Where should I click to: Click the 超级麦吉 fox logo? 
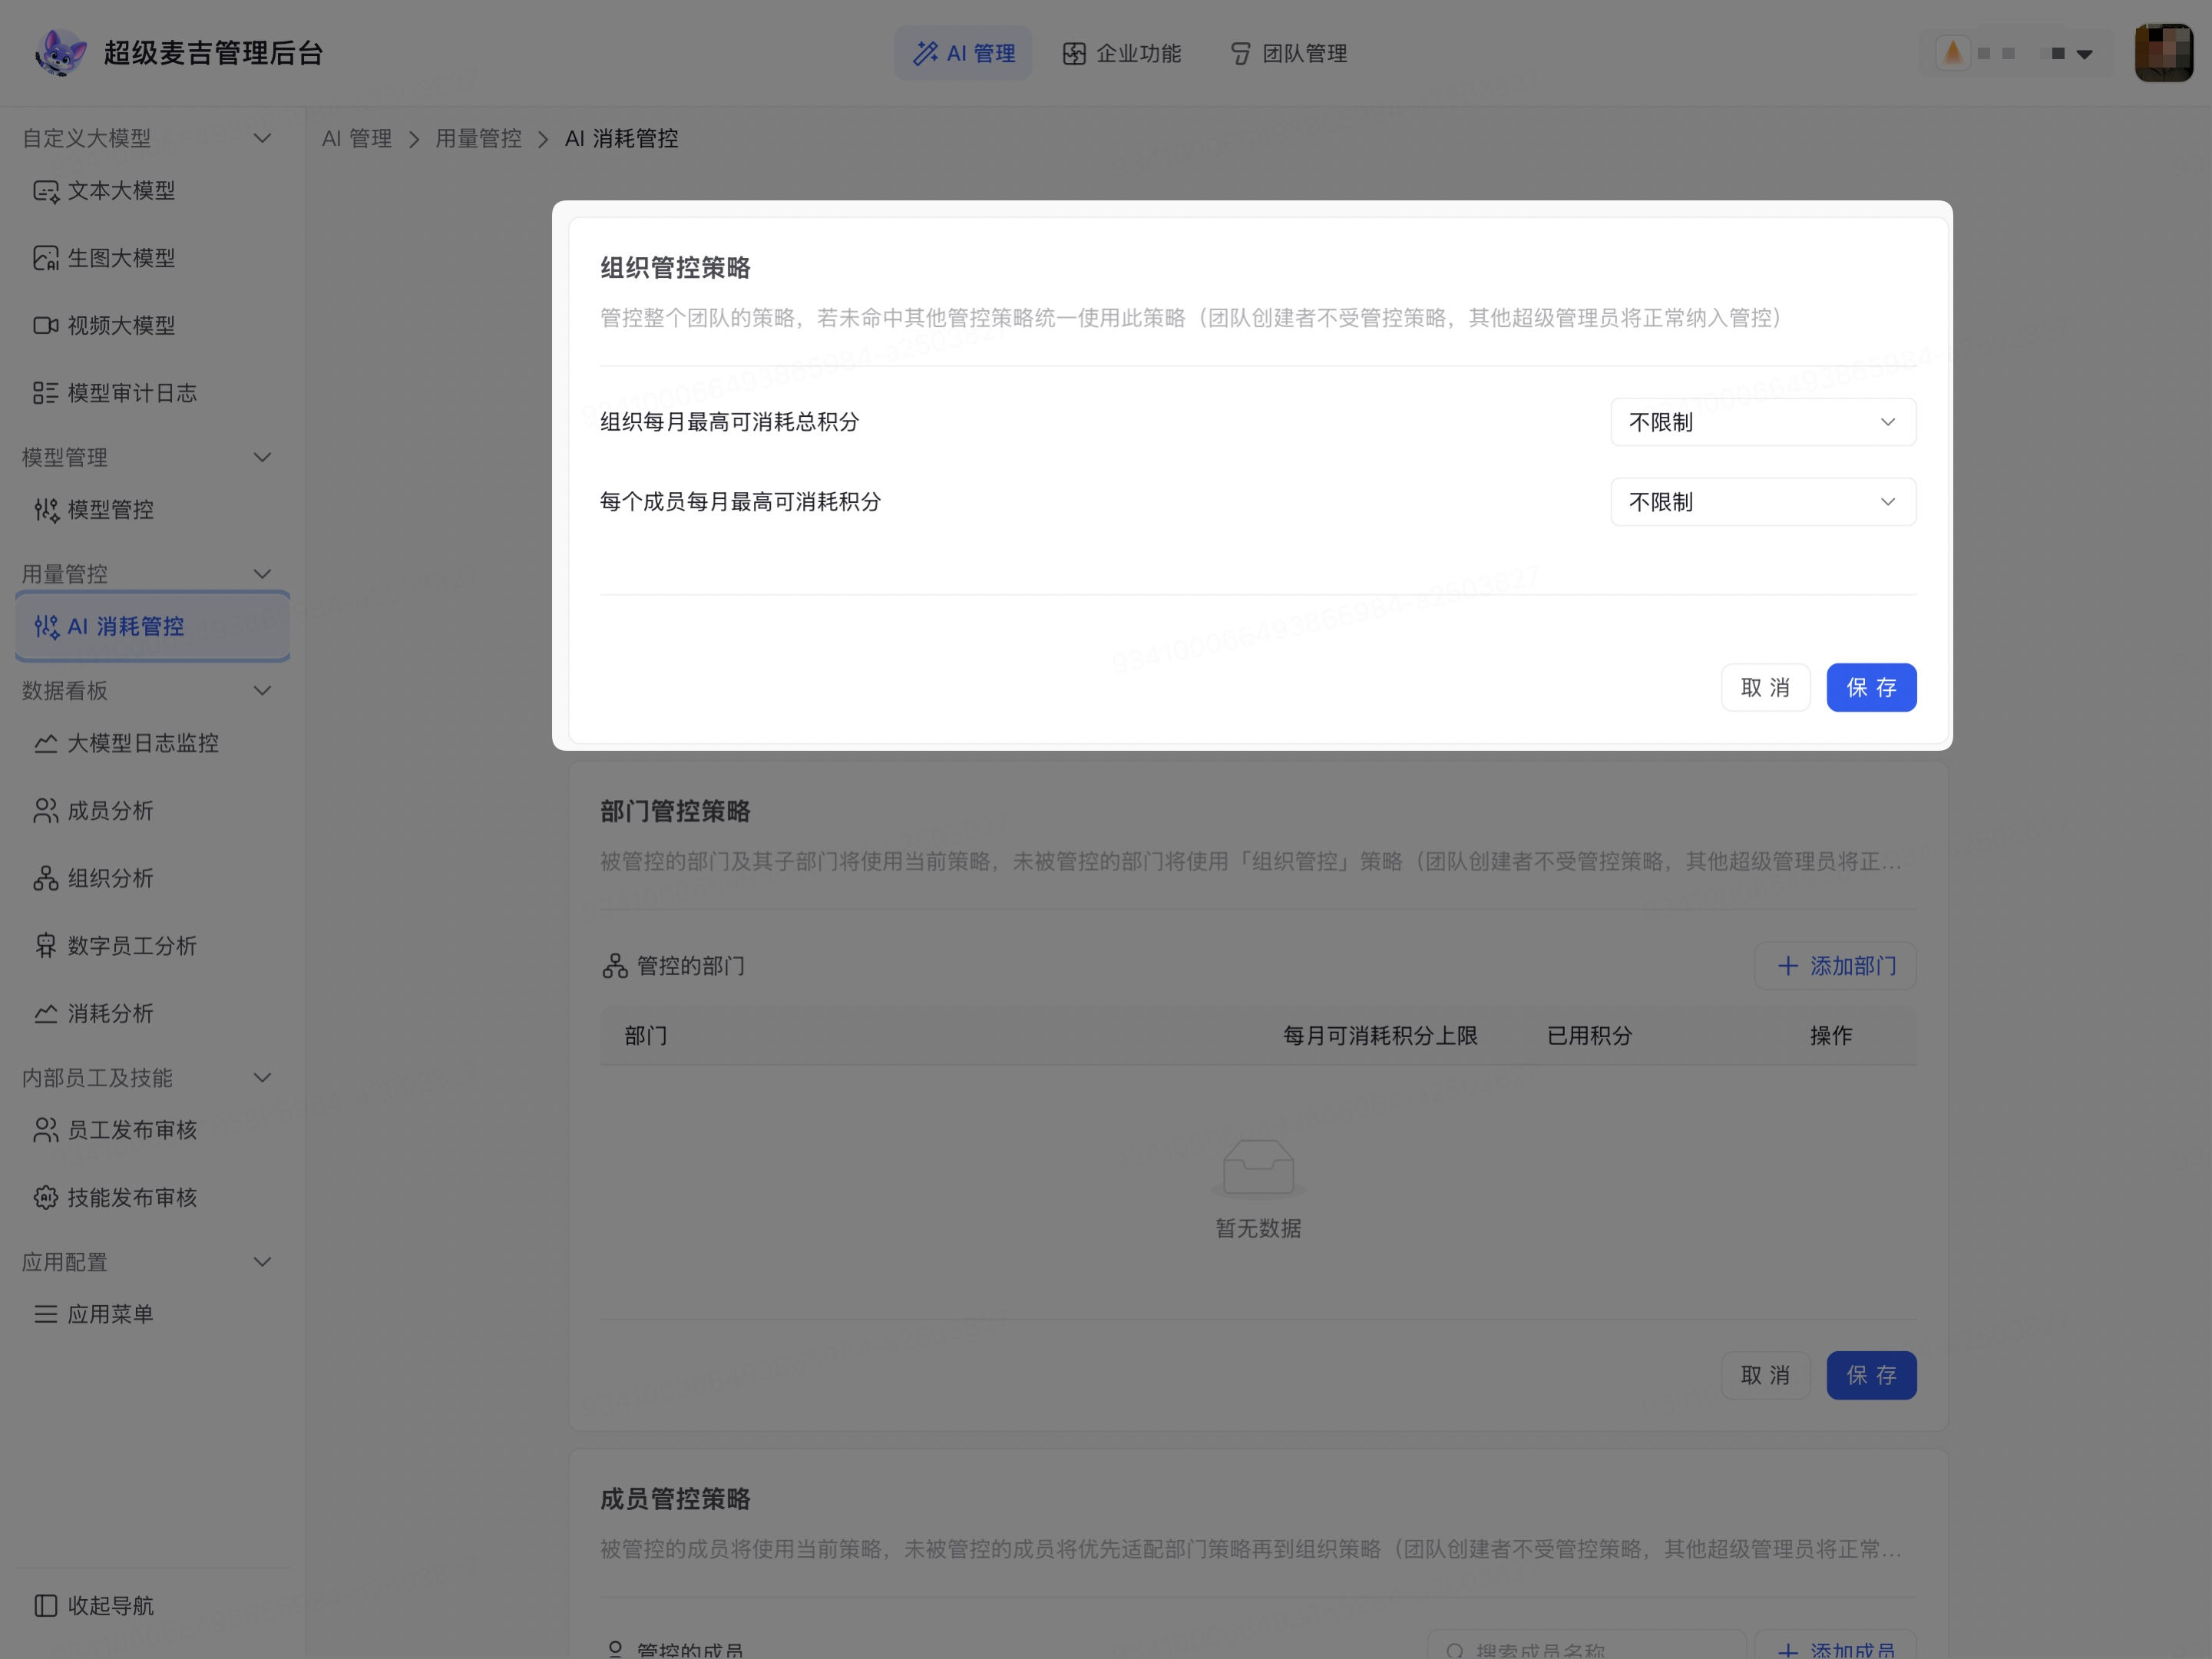tap(60, 53)
